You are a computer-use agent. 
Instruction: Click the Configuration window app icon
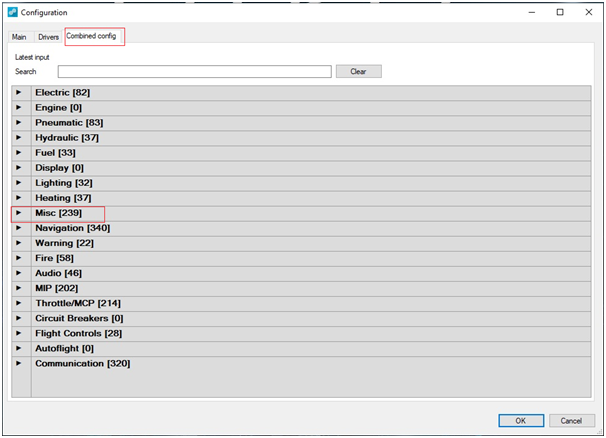13,12
